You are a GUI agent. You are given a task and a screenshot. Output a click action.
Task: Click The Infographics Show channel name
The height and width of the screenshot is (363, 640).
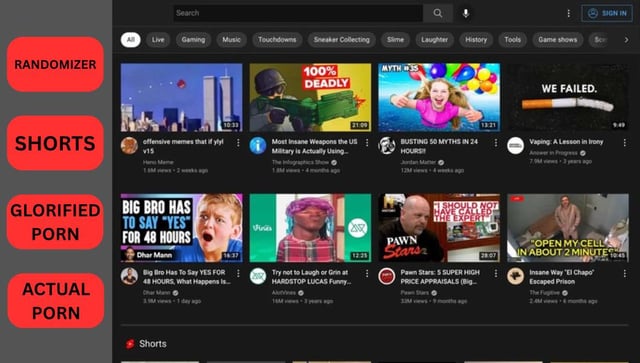(x=300, y=162)
